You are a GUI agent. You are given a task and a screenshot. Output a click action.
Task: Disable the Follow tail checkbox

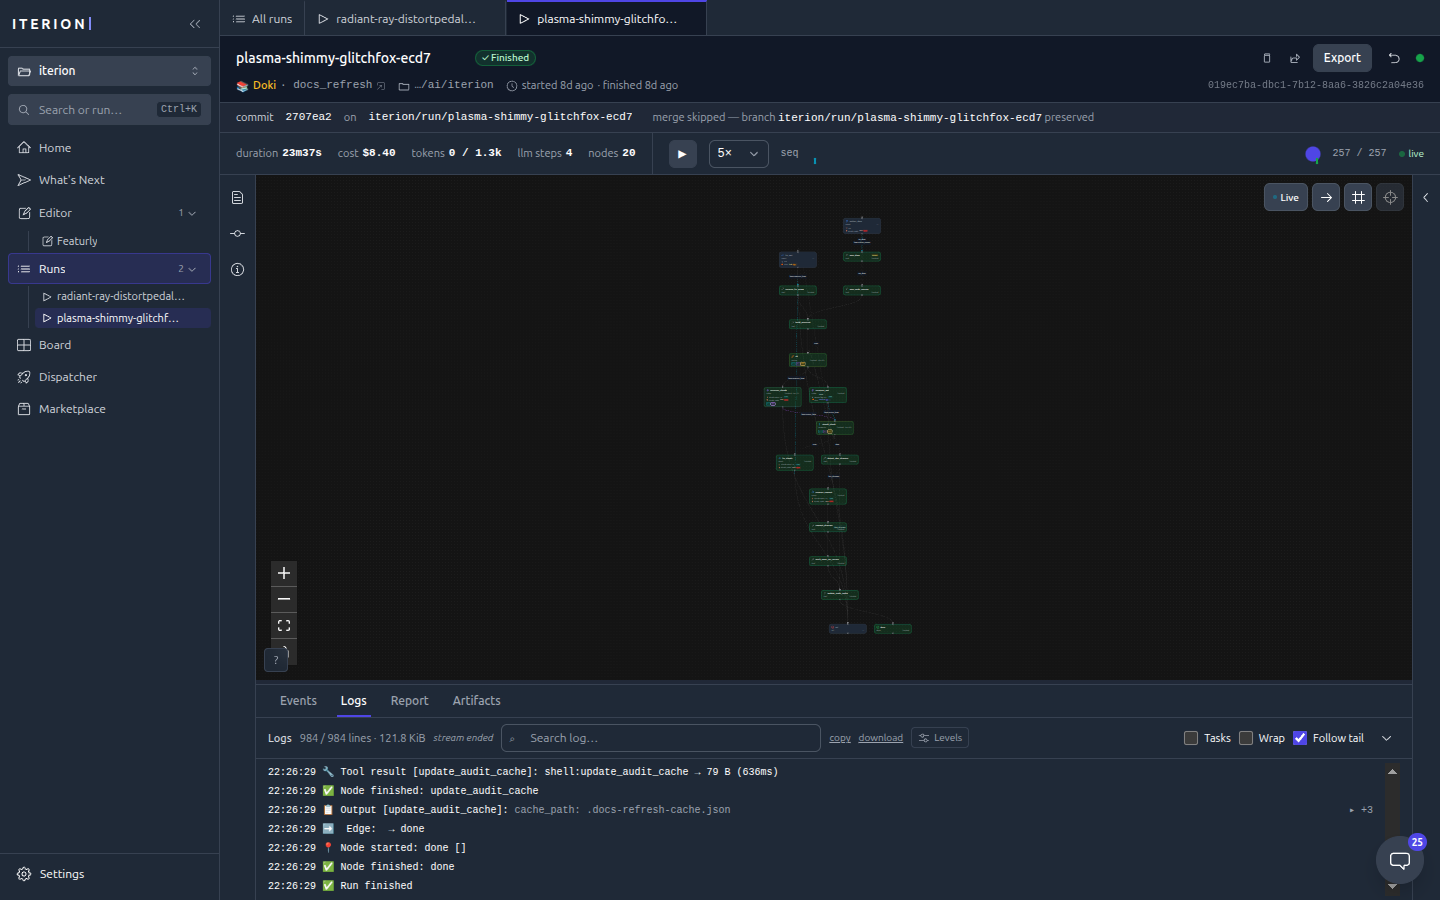click(1300, 738)
